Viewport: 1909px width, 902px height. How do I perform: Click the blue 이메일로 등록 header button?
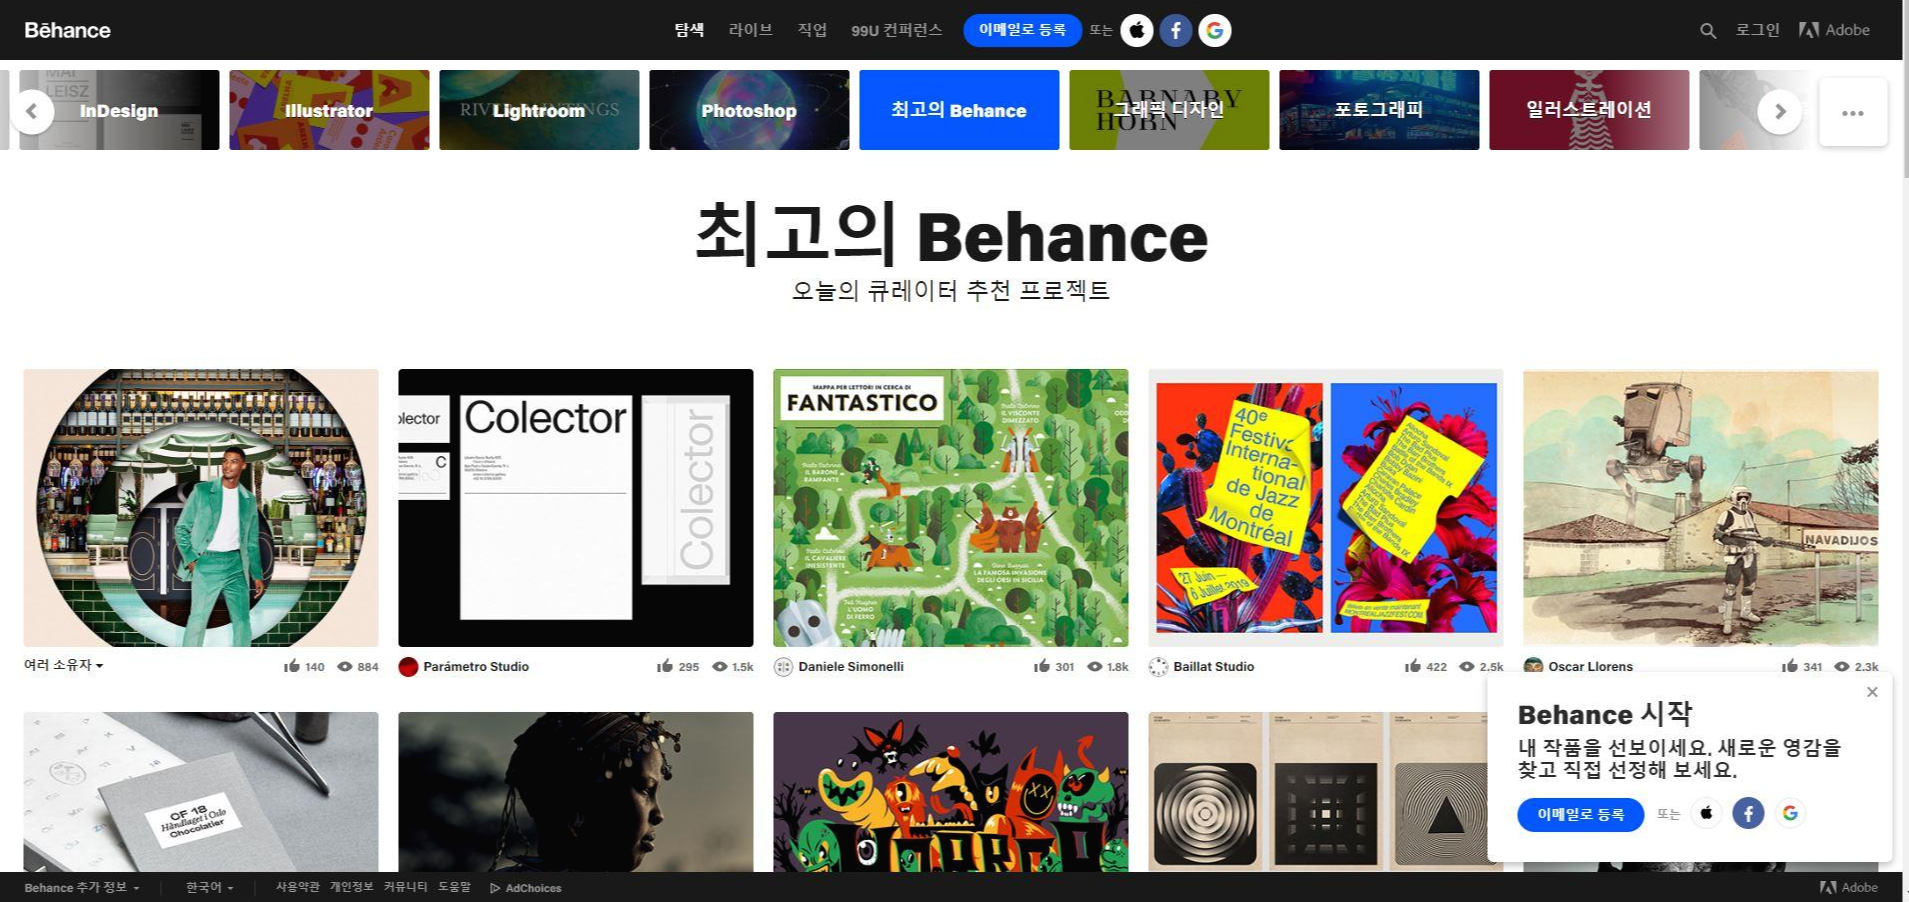coord(1022,30)
